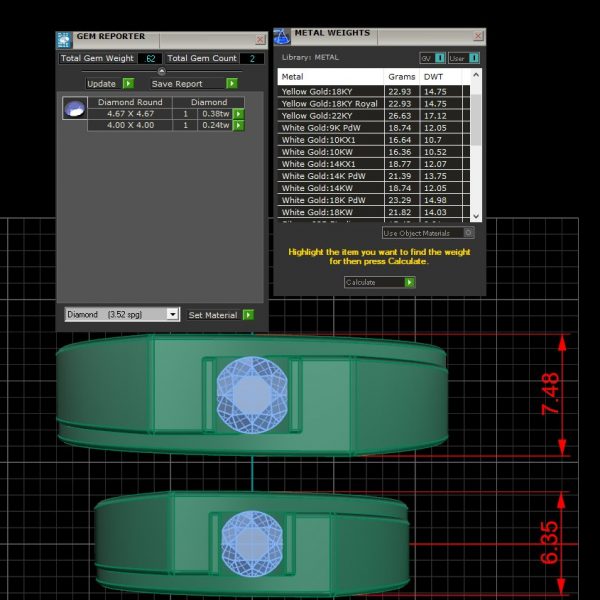Select White Gold:10KW row
The height and width of the screenshot is (600, 600).
tap(373, 152)
